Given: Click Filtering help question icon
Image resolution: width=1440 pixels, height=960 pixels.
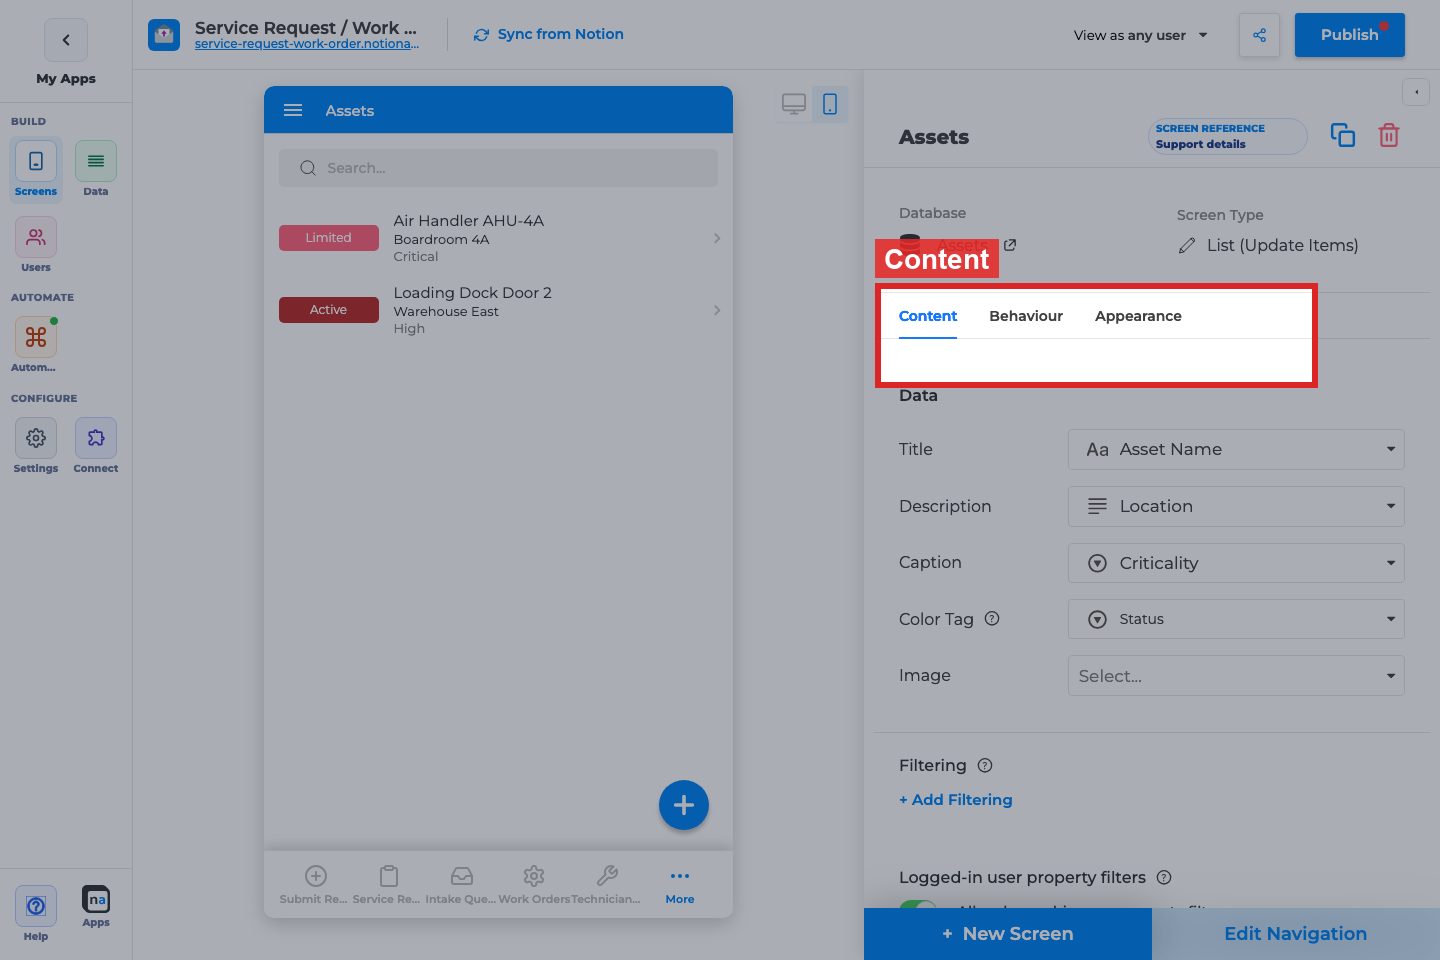Looking at the screenshot, I should pyautogui.click(x=985, y=766).
